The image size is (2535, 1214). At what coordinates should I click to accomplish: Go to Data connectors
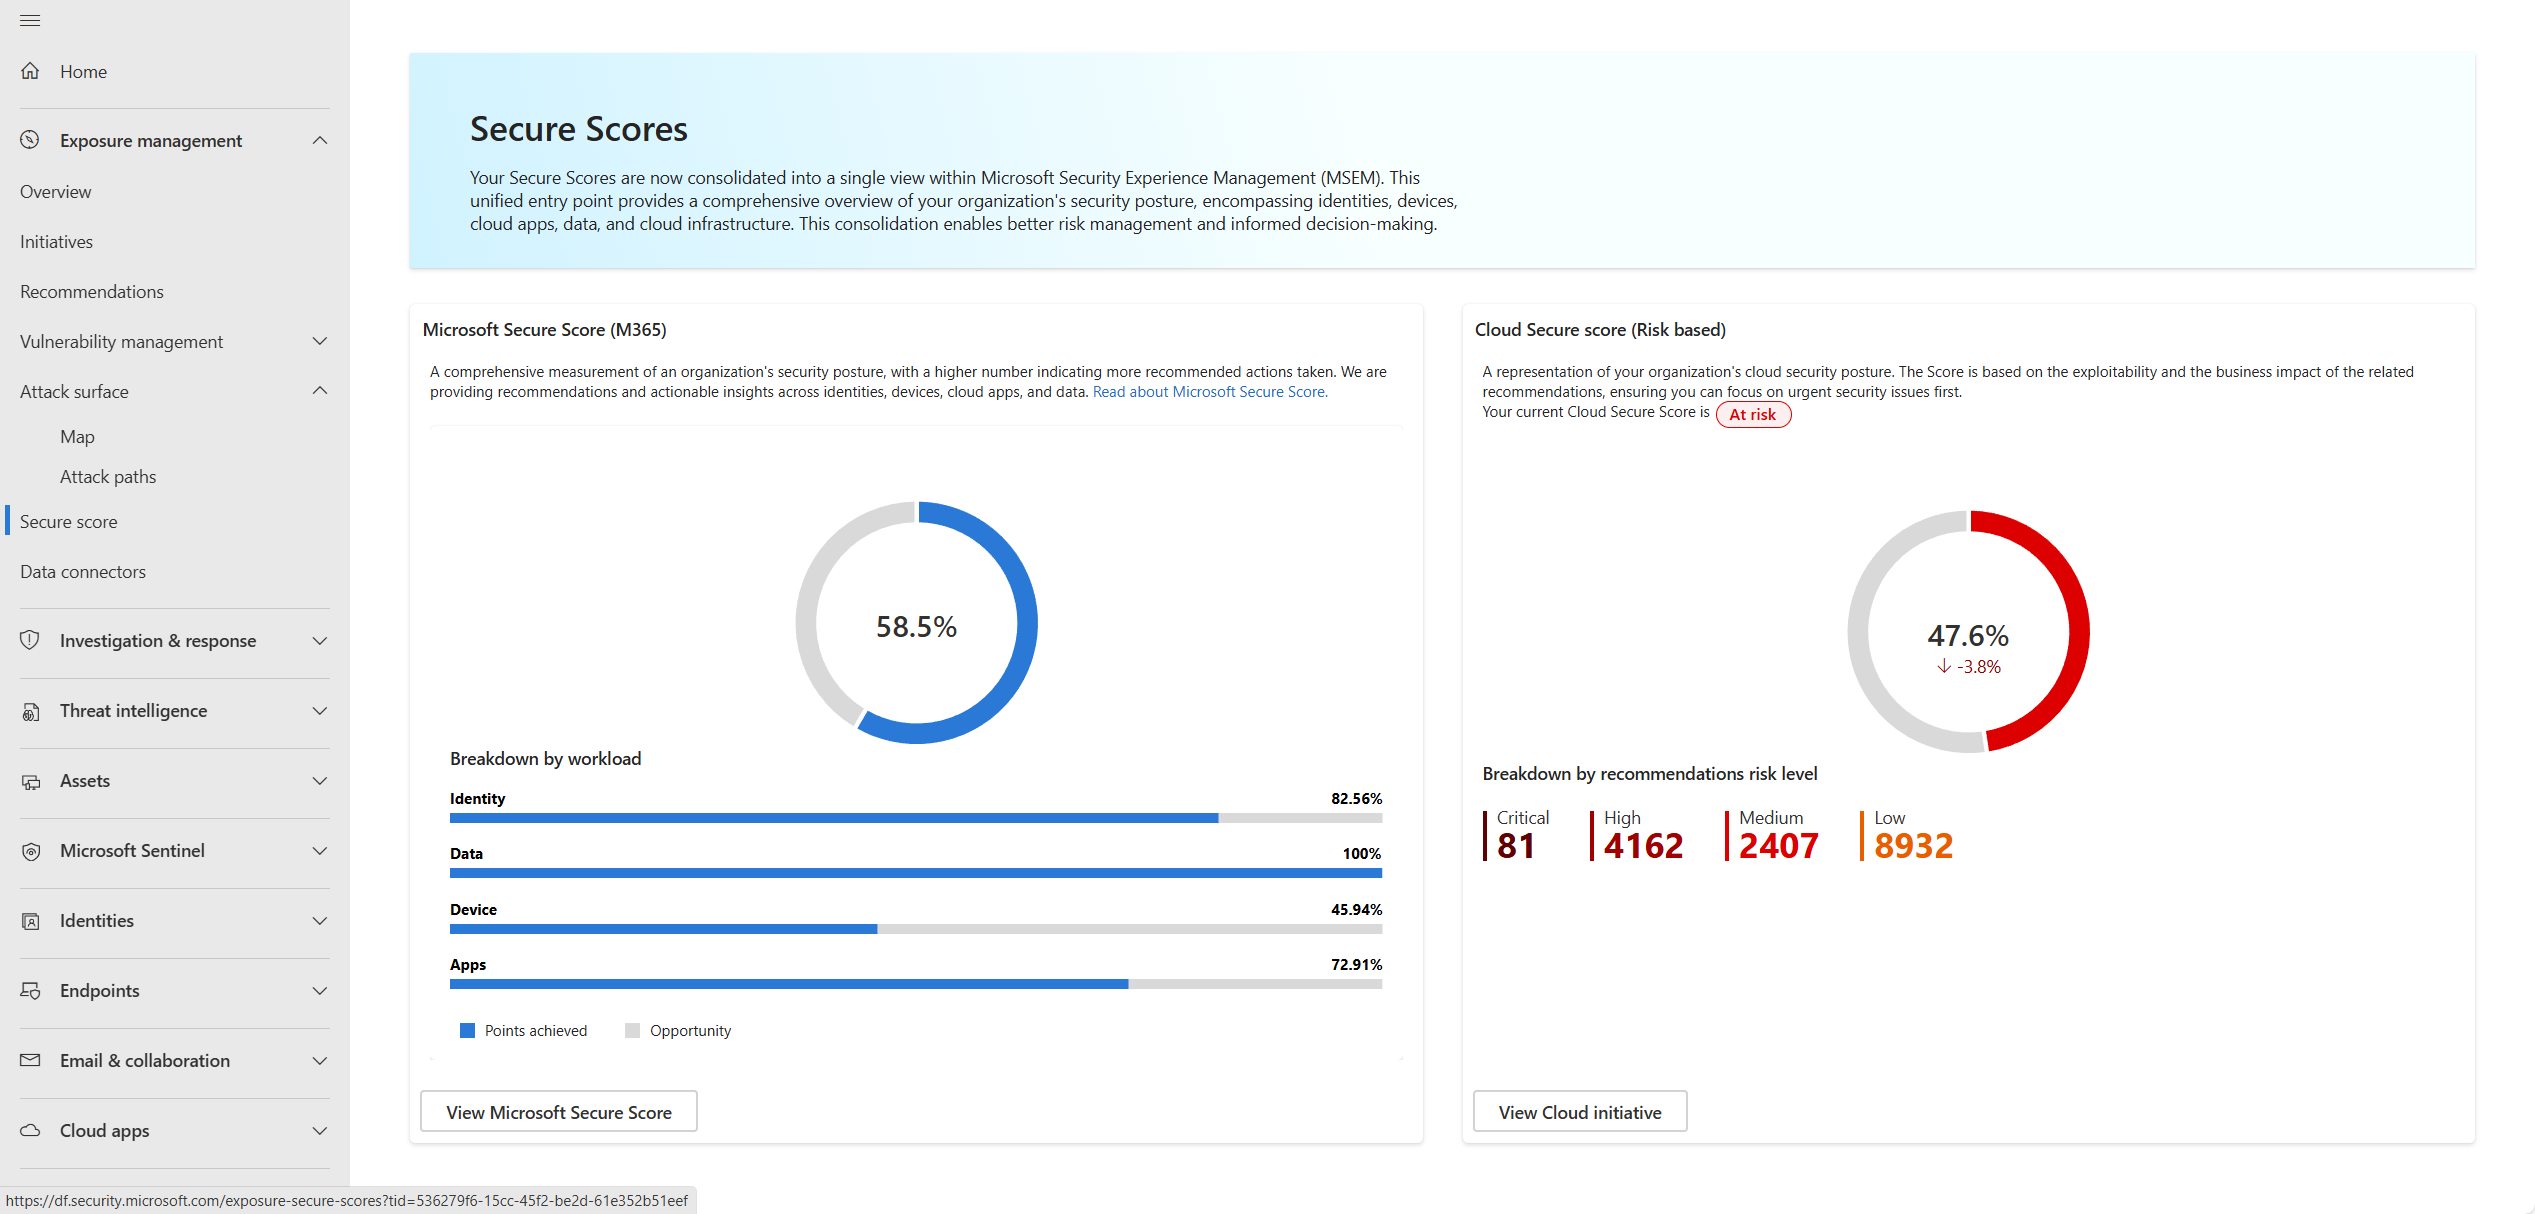[83, 571]
